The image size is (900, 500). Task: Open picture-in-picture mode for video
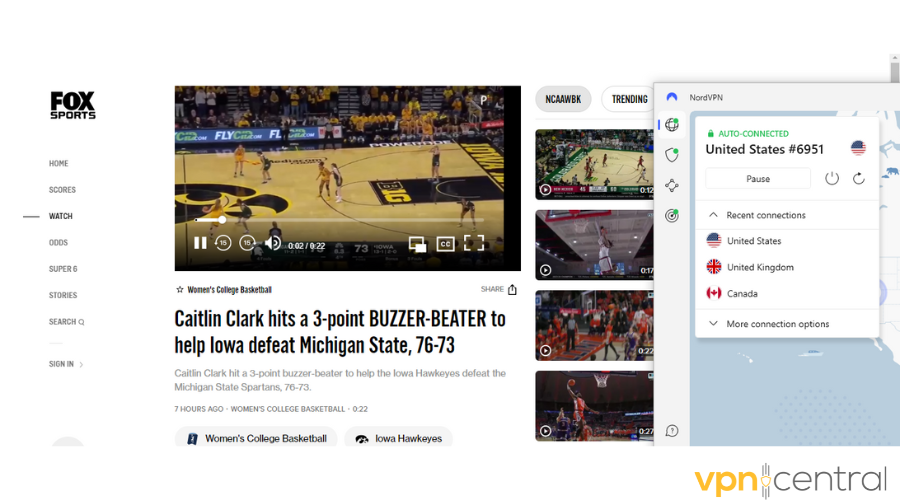click(417, 245)
